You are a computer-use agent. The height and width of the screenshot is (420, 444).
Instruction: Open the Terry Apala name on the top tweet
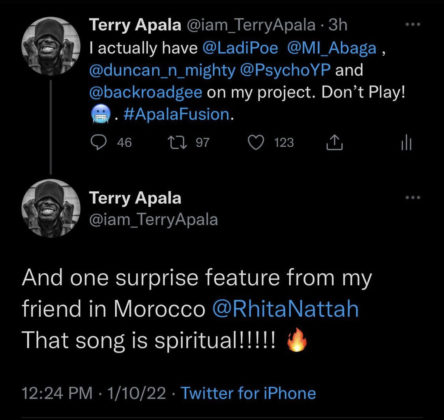135,25
